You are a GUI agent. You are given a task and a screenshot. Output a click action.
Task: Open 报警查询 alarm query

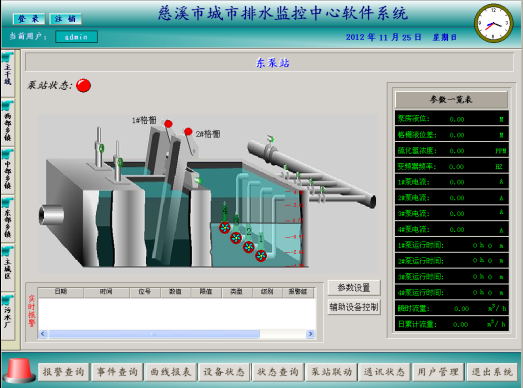coord(63,372)
